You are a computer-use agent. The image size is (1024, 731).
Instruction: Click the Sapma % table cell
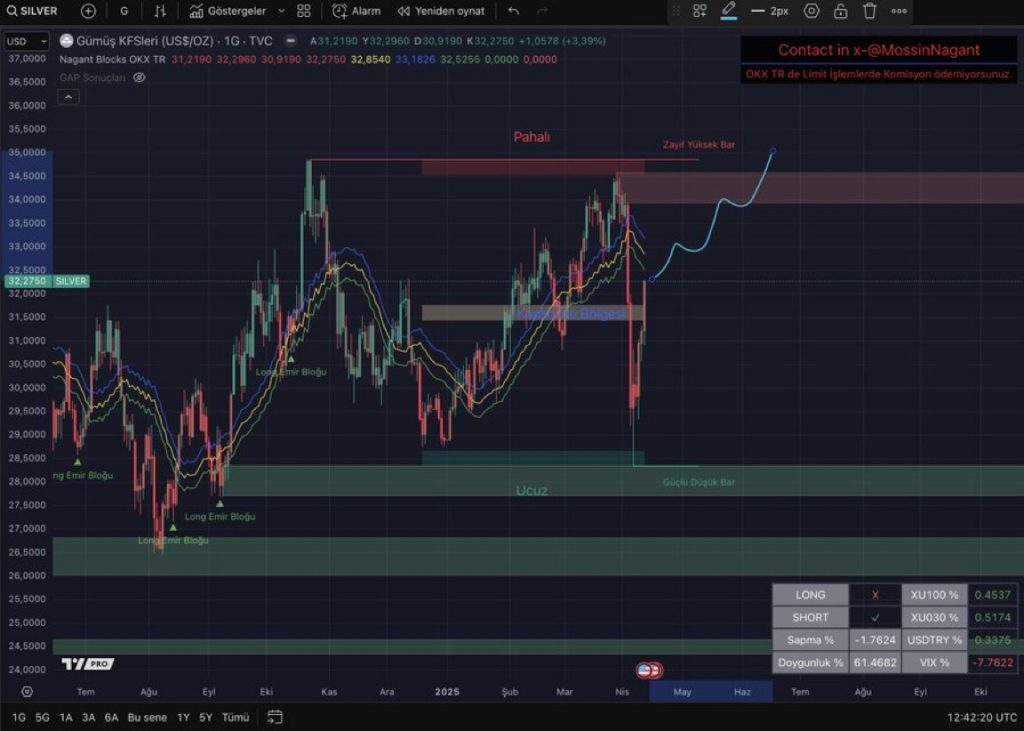tap(810, 640)
